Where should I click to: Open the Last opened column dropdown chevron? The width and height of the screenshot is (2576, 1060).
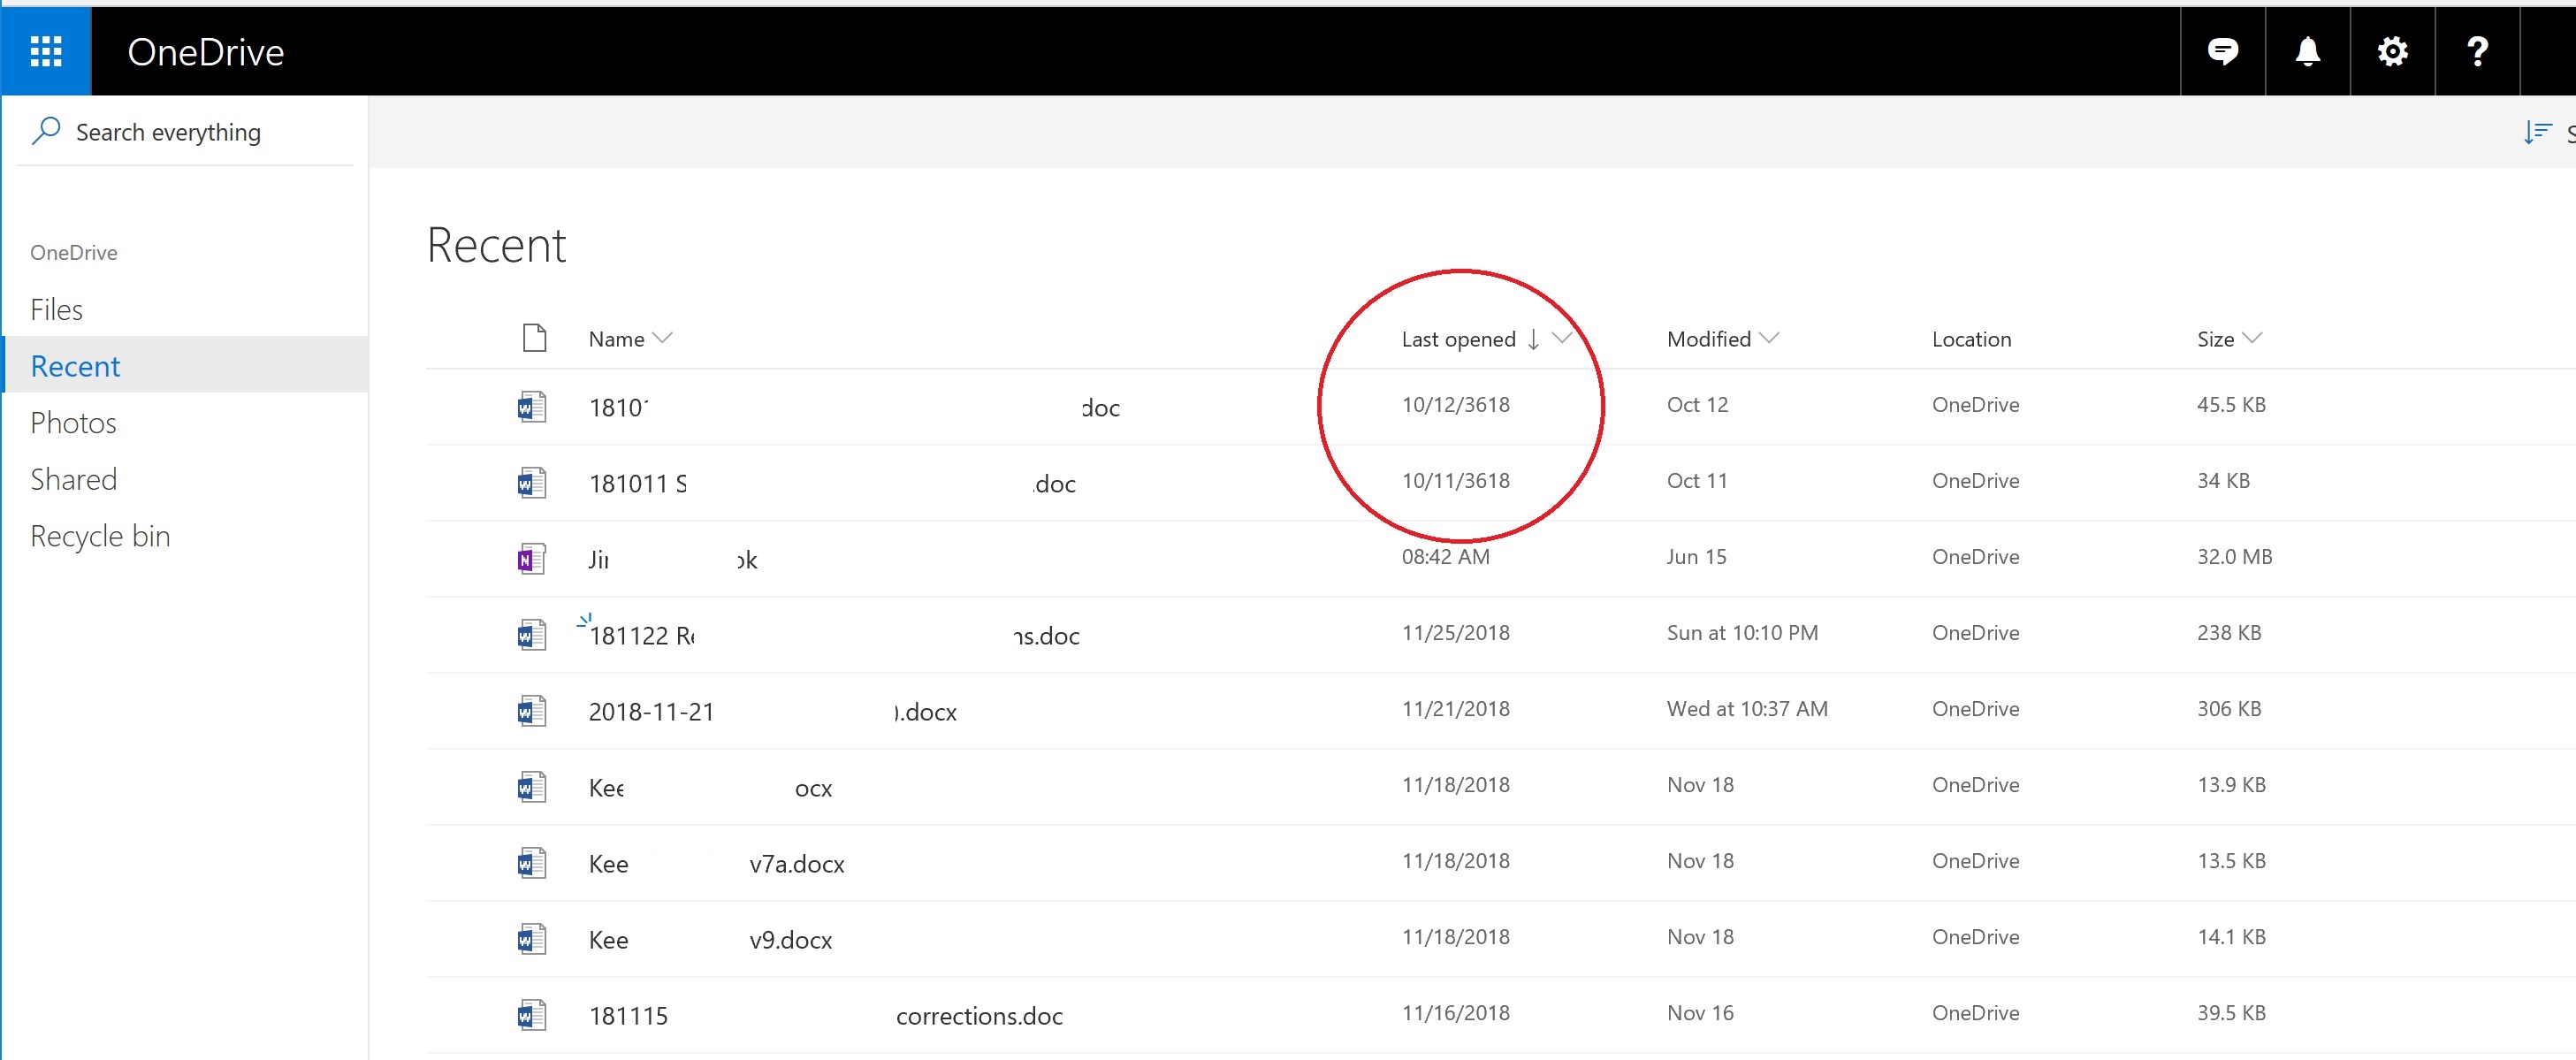[x=1561, y=338]
